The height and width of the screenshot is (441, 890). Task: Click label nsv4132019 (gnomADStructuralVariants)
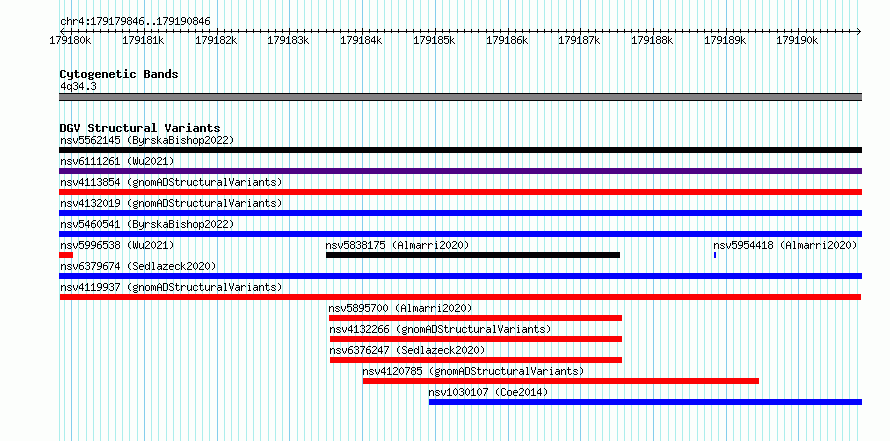point(171,203)
